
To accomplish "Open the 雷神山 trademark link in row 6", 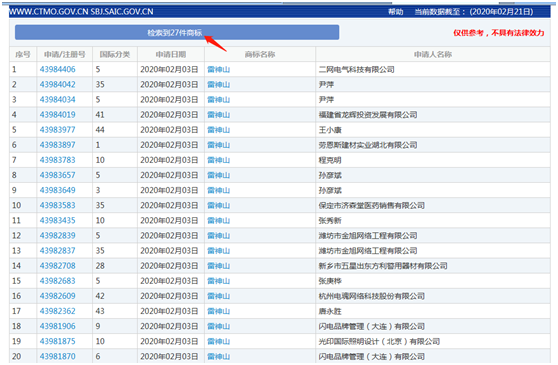I will (219, 145).
